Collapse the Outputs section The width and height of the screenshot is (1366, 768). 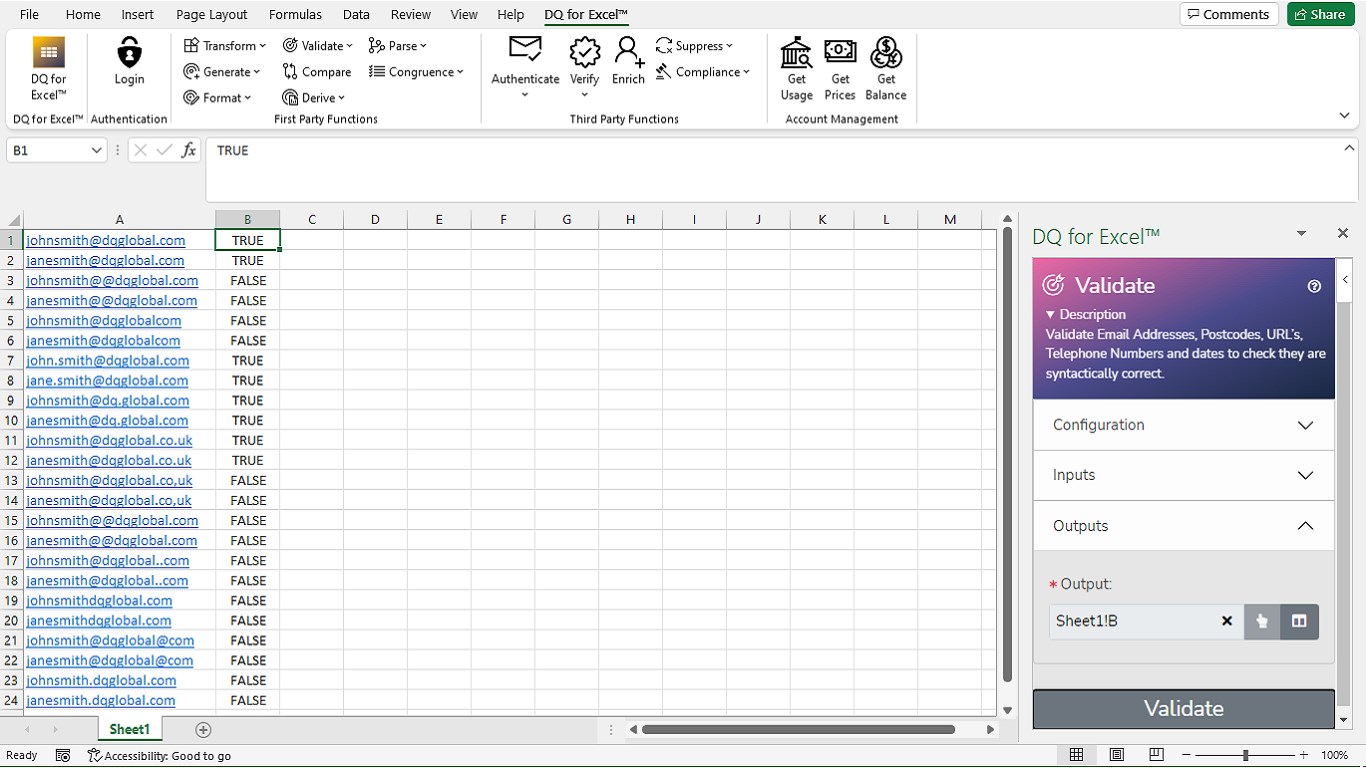coord(1183,526)
